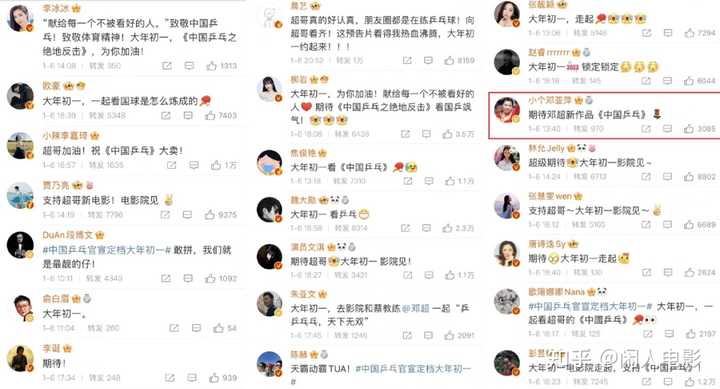Screen dimensions: 720x389
Task: Click the @邓超 mention link
Action: [415, 308]
